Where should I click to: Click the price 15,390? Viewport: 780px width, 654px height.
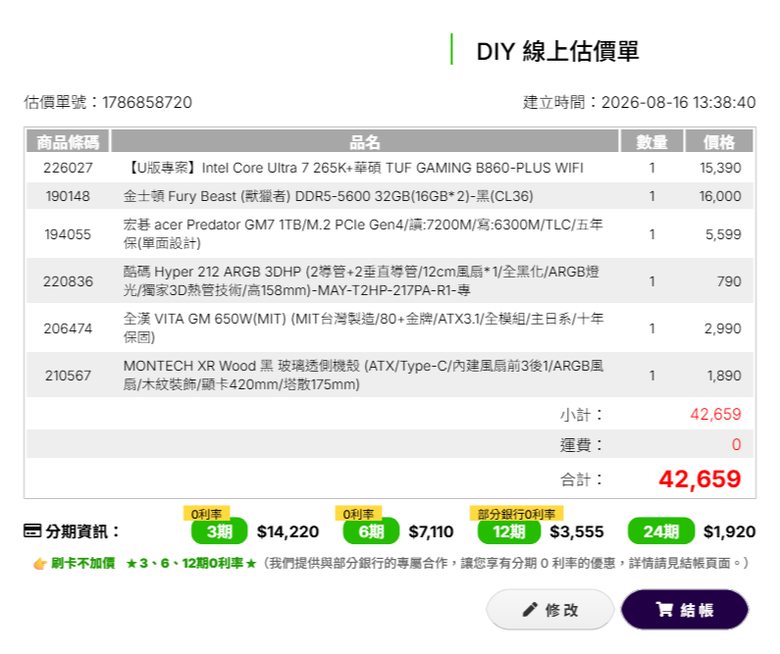tap(720, 168)
